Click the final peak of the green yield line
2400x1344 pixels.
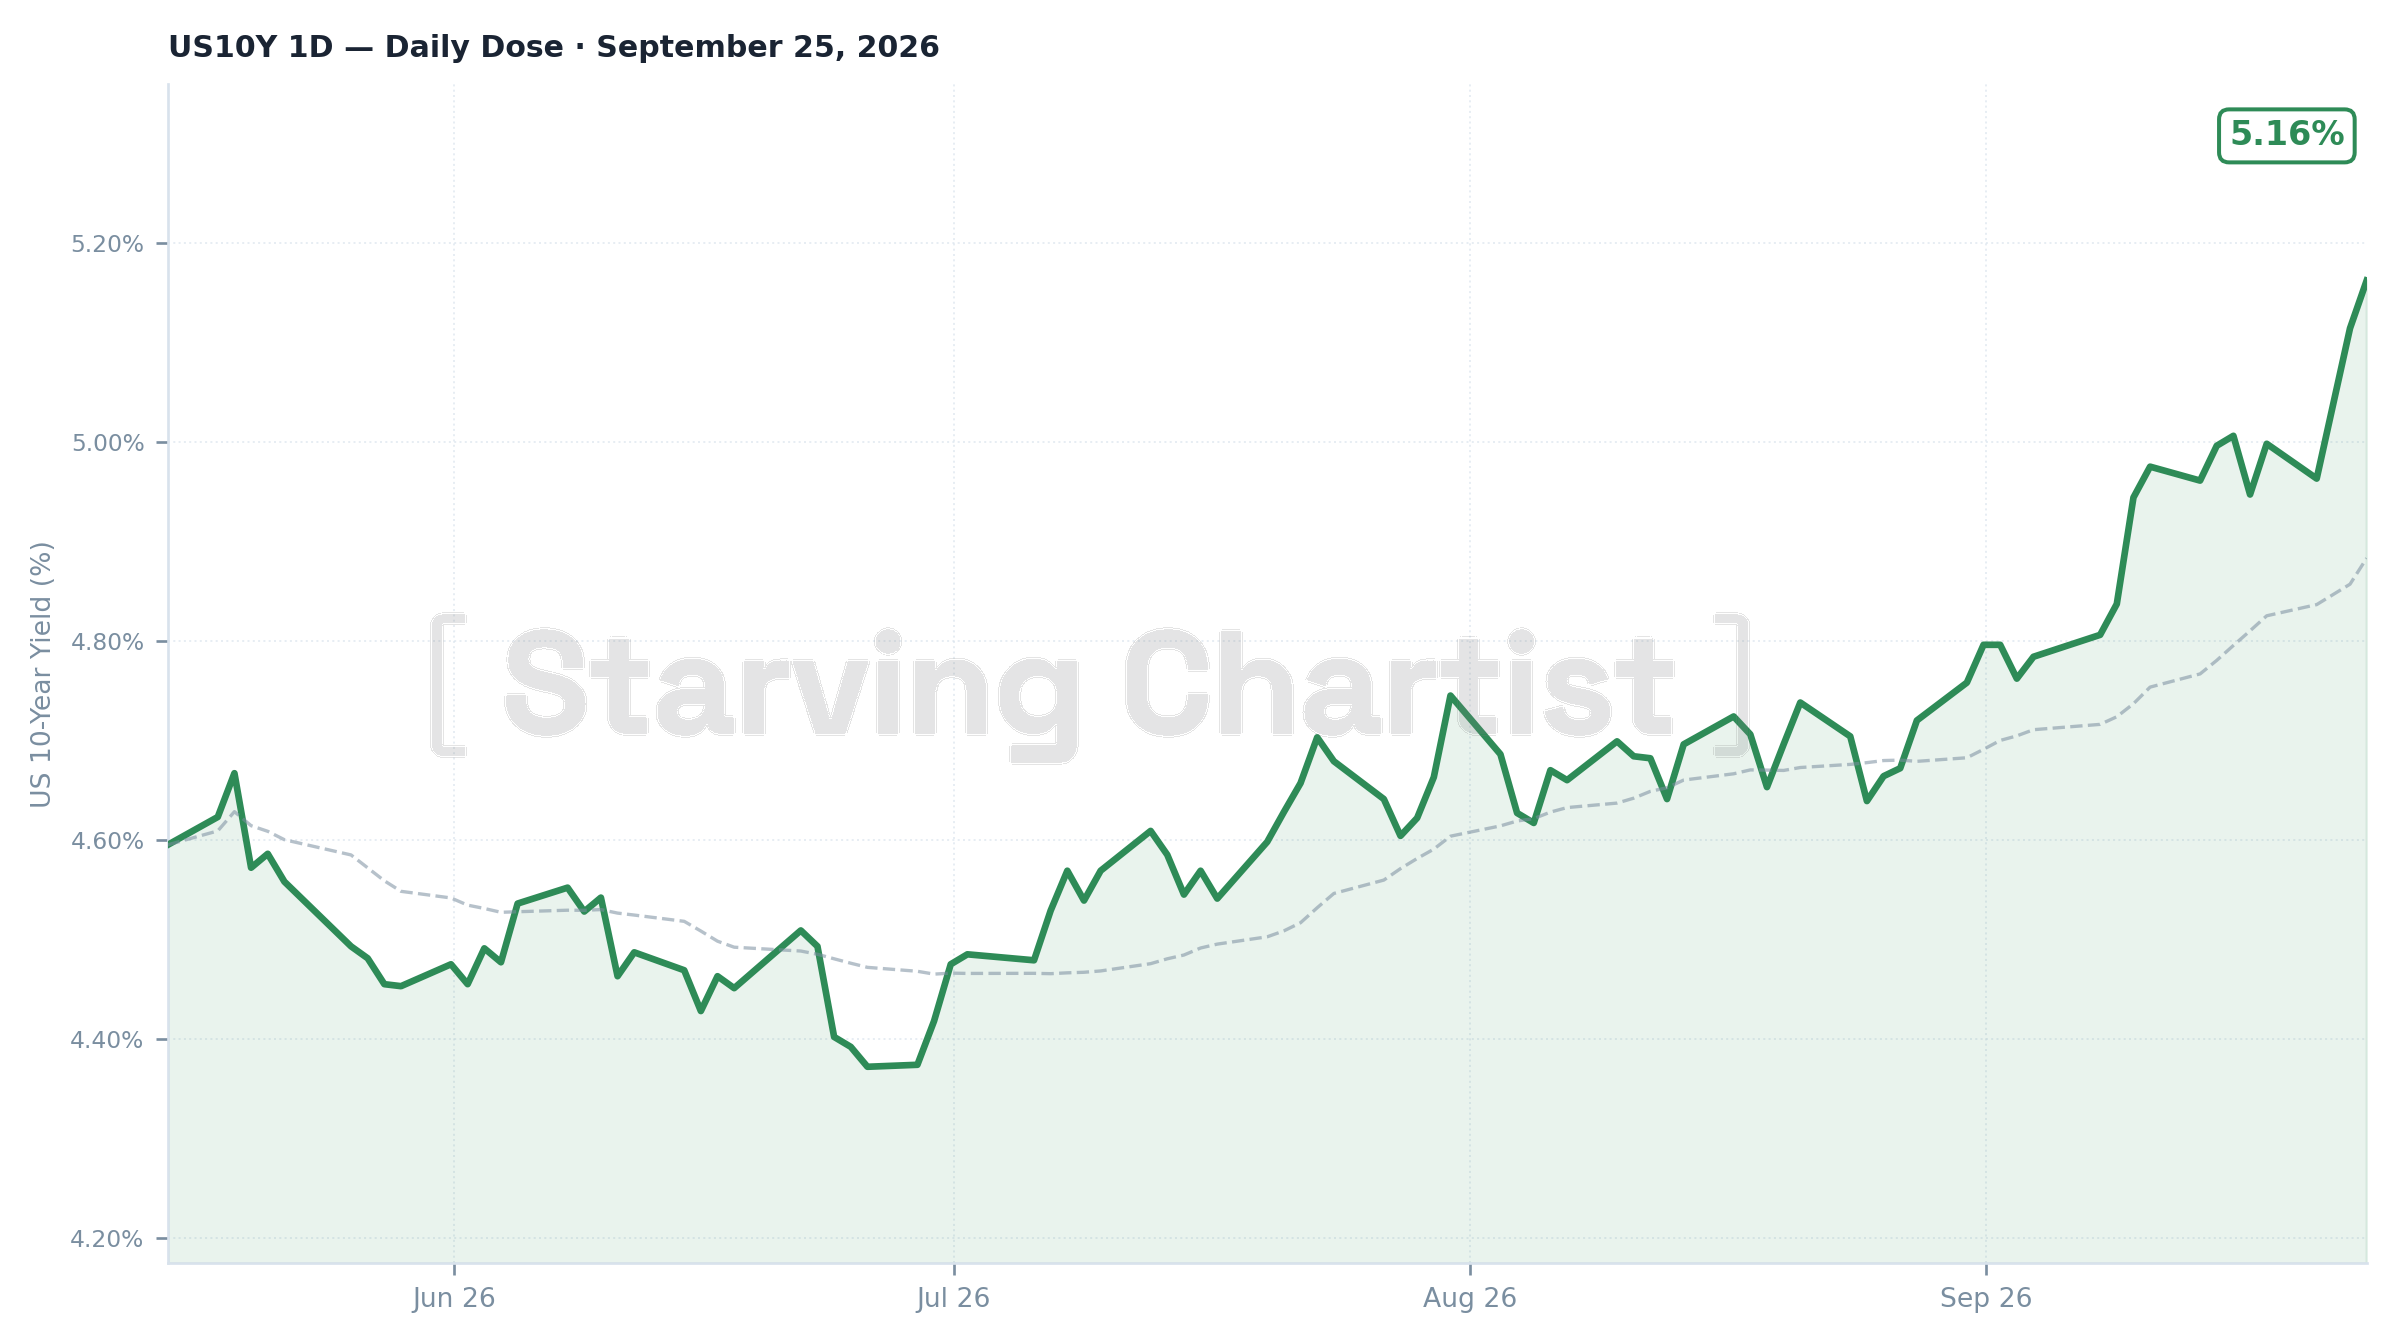coord(2365,280)
